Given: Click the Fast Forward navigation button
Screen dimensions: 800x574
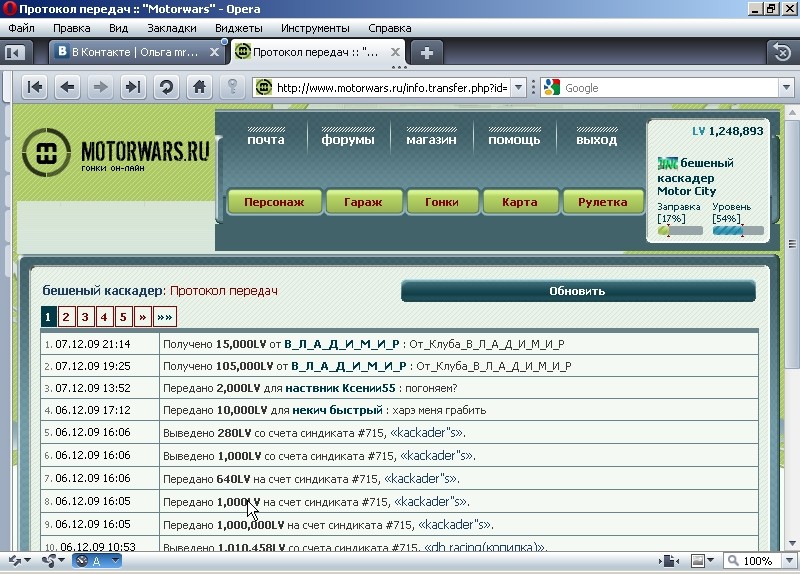Looking at the screenshot, I should tap(133, 87).
